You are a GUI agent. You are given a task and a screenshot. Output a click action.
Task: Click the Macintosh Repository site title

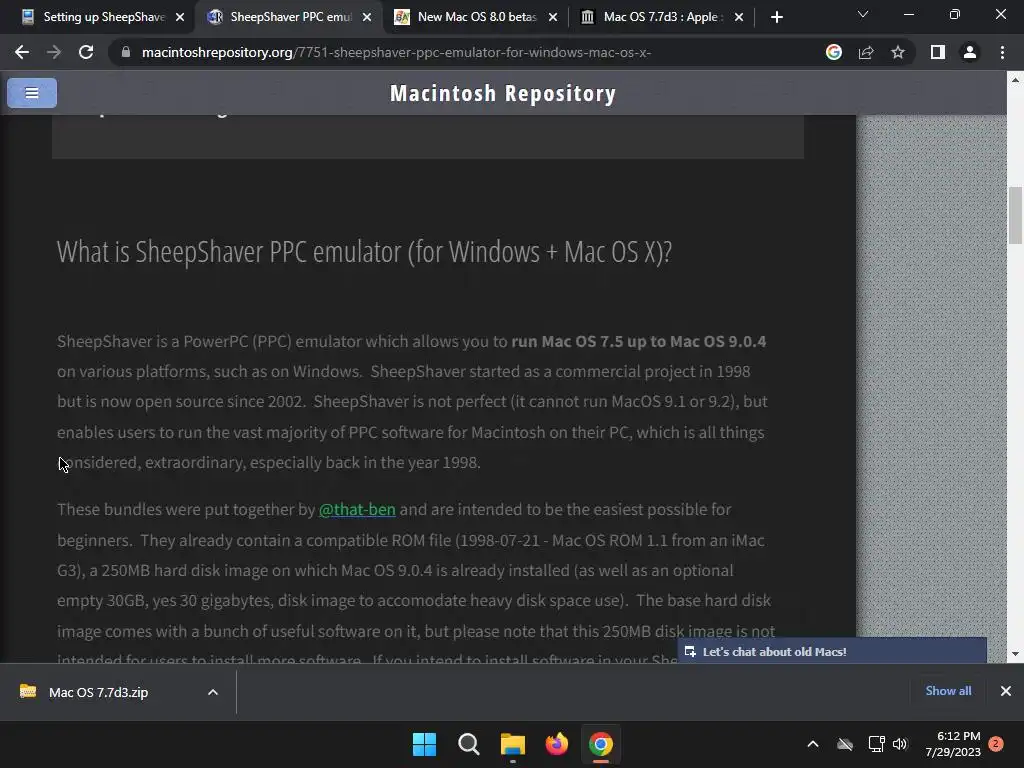(x=503, y=93)
